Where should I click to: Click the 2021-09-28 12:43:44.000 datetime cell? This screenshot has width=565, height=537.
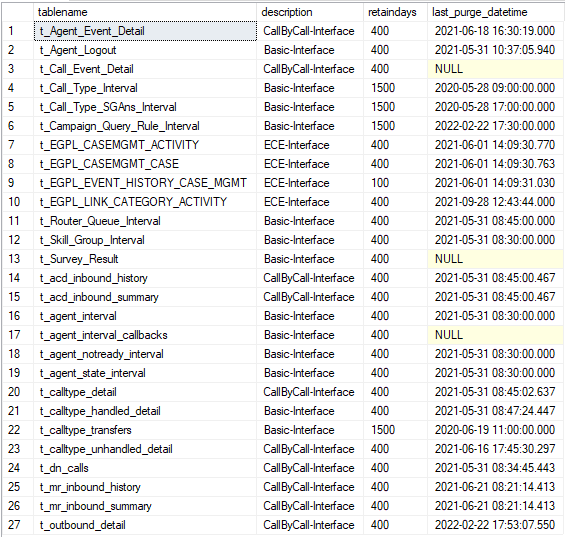(x=495, y=202)
